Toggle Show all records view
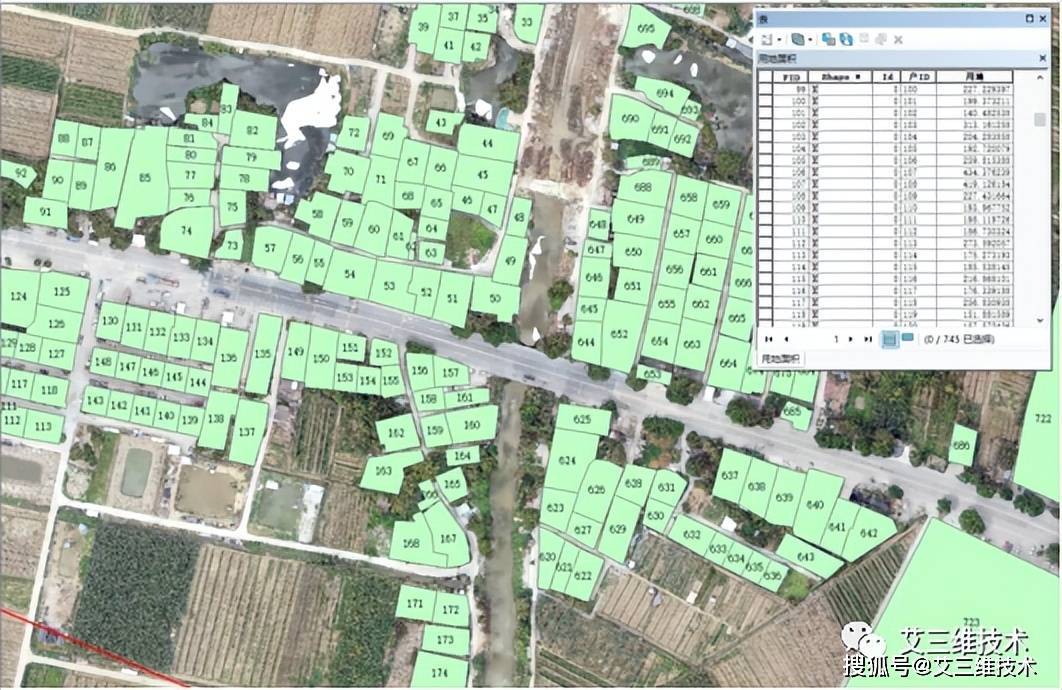The image size is (1062, 690). (x=889, y=339)
